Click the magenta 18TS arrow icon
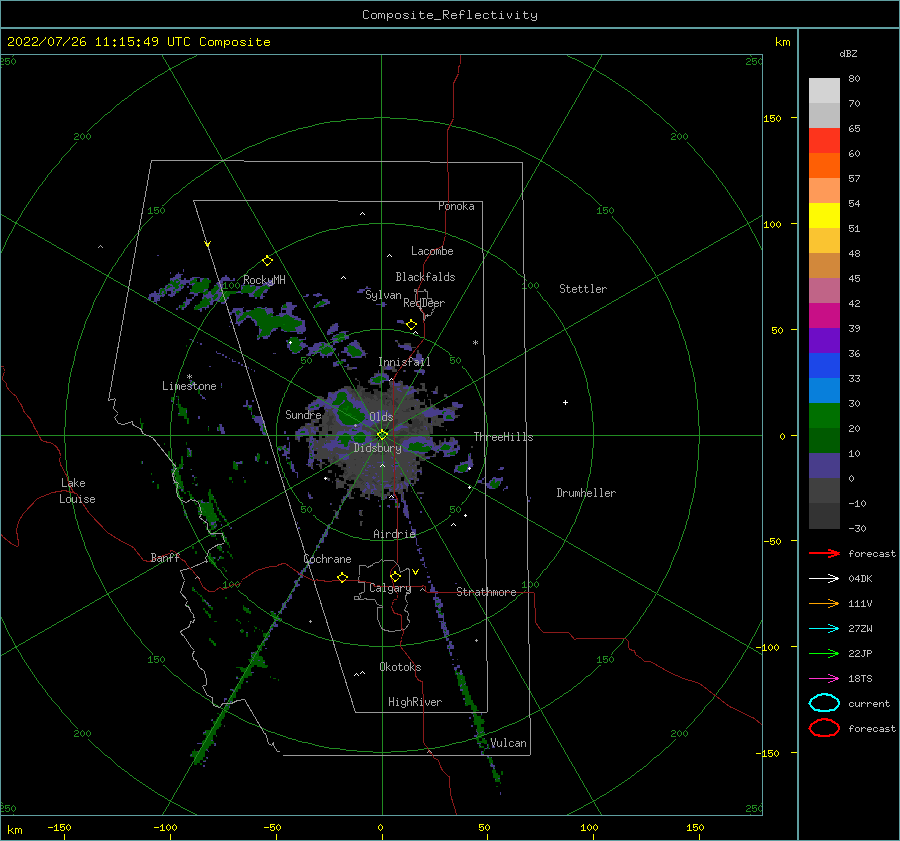The height and width of the screenshot is (841, 900). (824, 679)
